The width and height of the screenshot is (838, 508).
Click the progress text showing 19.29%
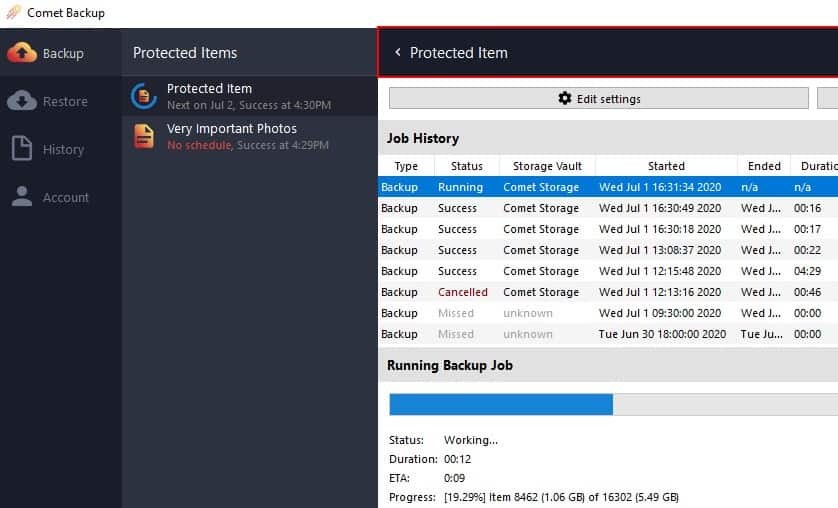coord(561,497)
